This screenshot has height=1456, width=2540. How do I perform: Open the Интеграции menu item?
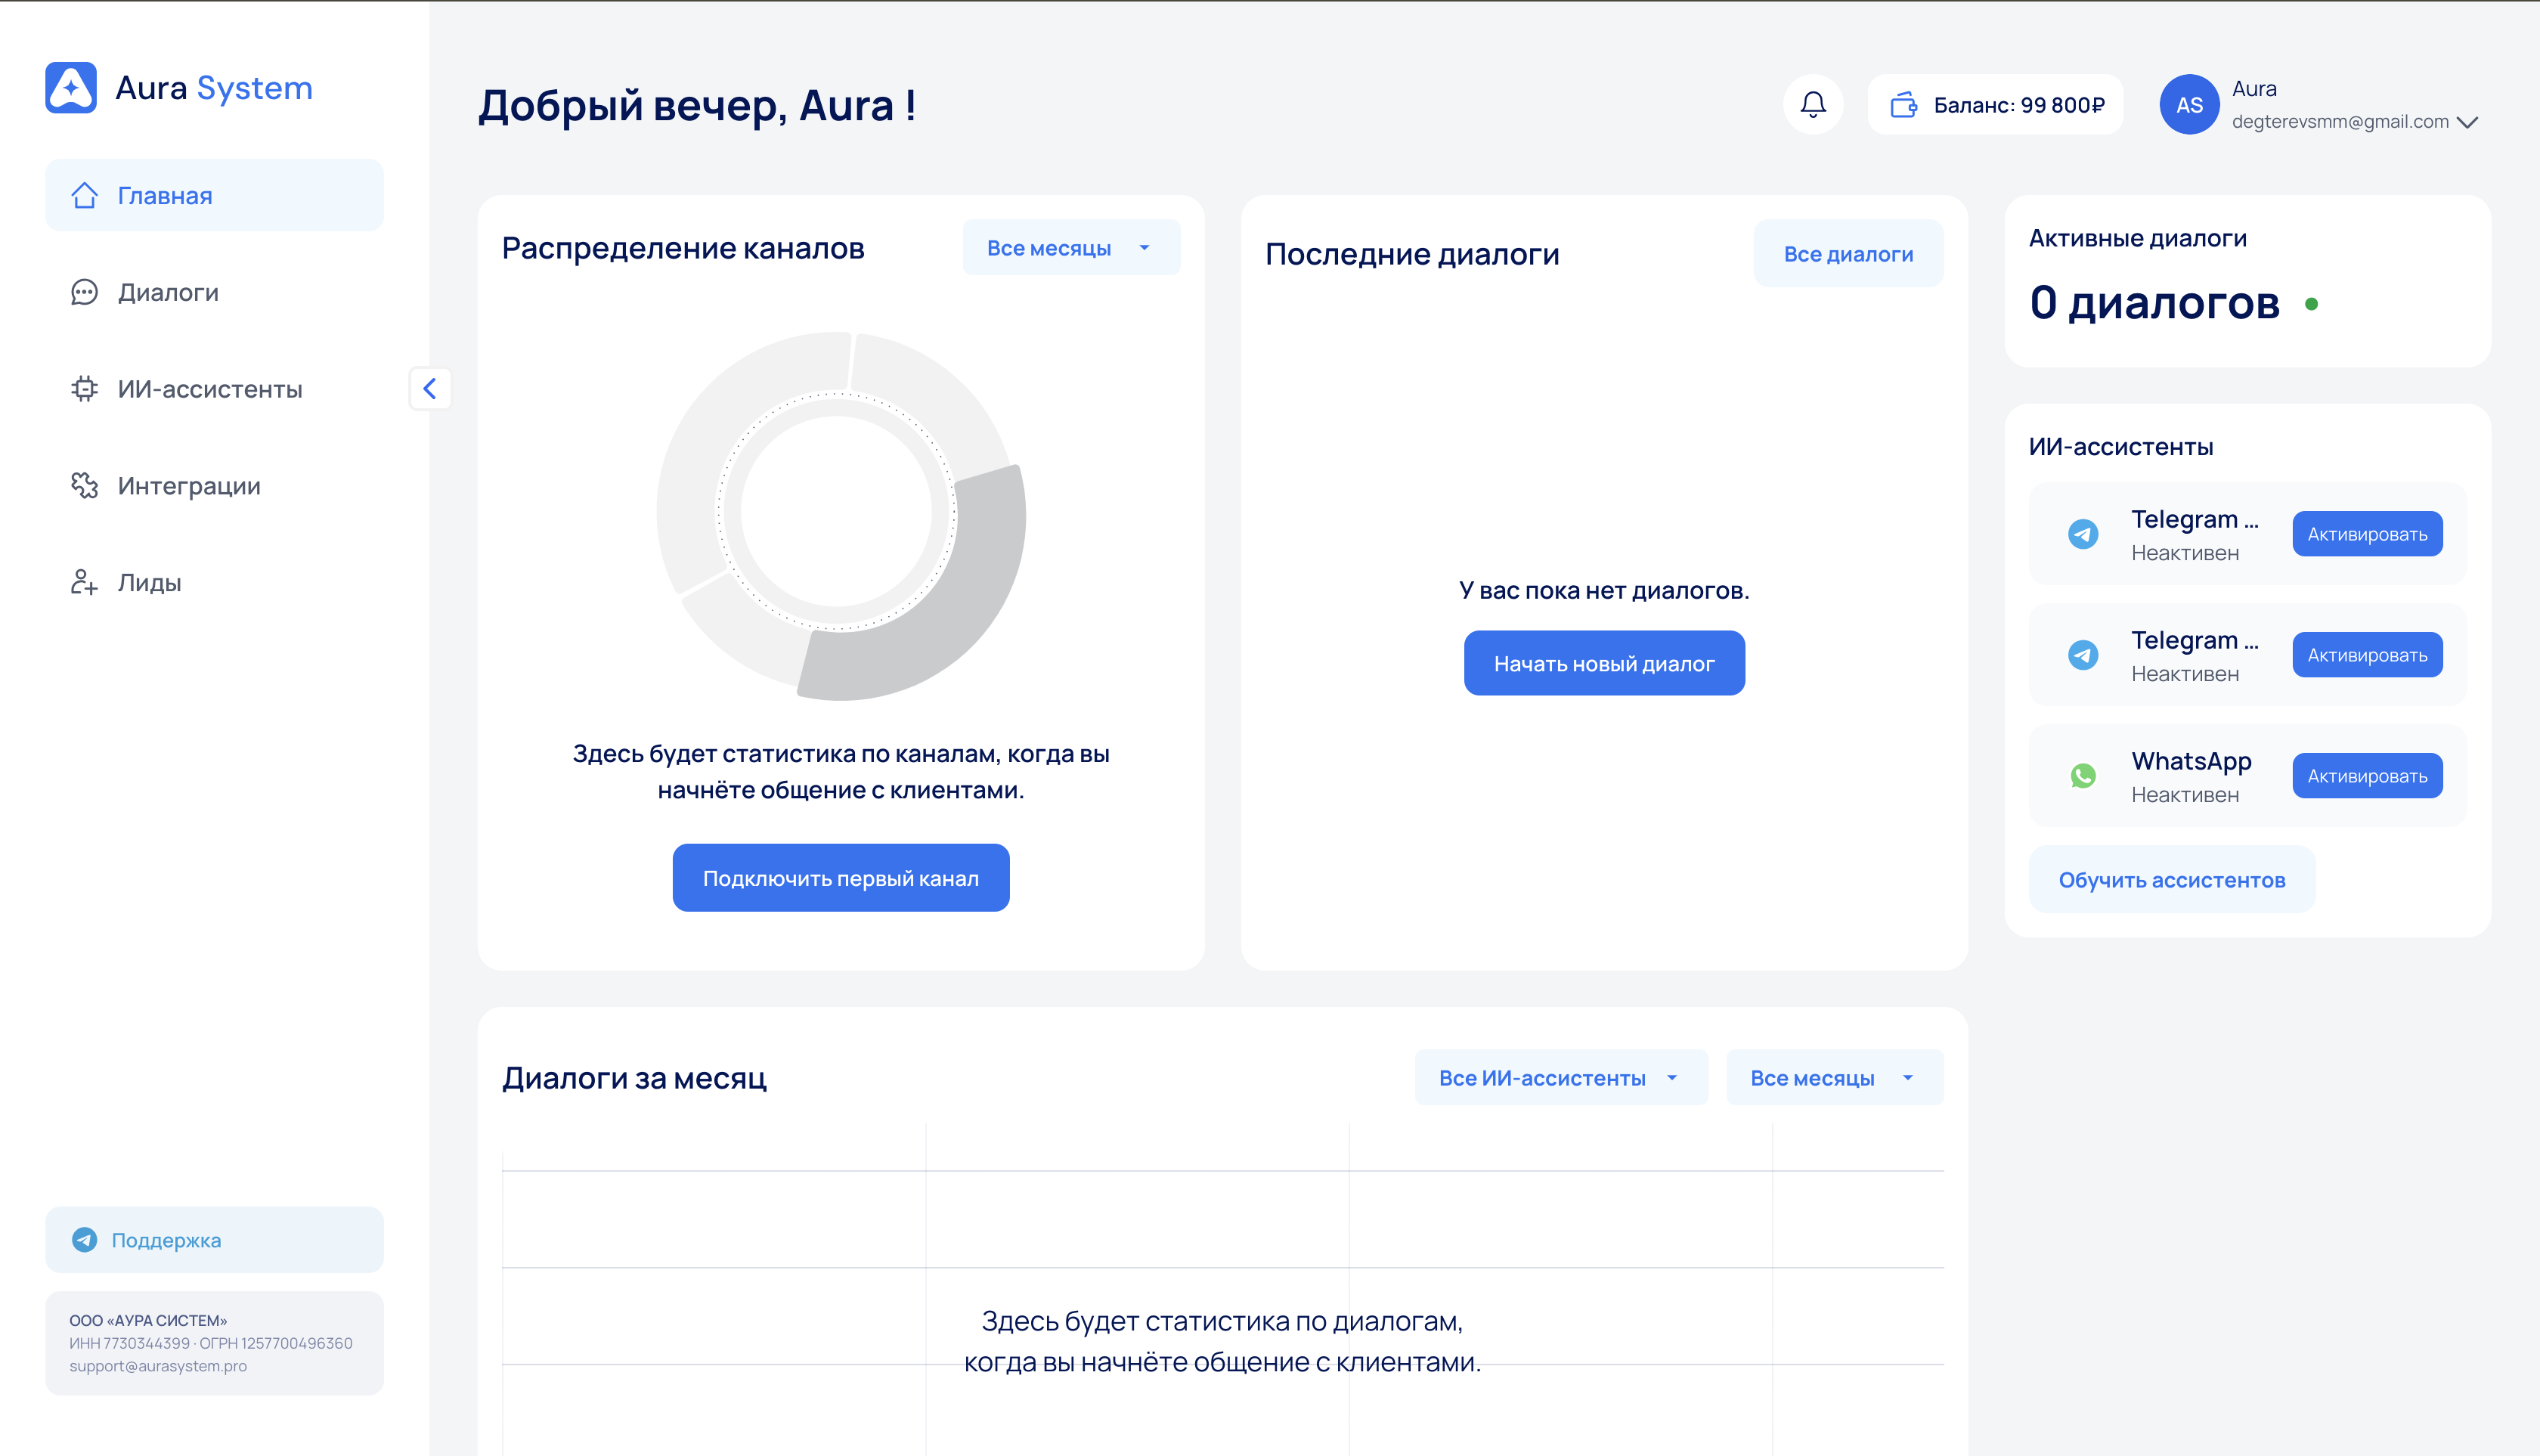tap(188, 486)
